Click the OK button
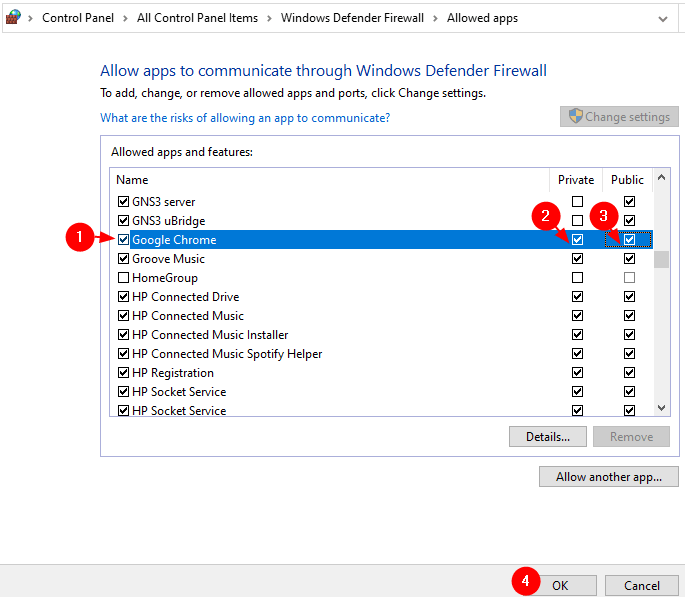The width and height of the screenshot is (685, 597). pos(560,585)
